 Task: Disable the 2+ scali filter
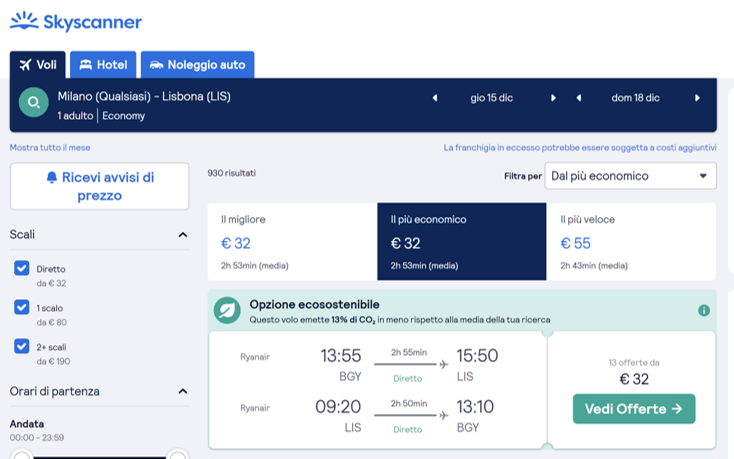click(22, 346)
